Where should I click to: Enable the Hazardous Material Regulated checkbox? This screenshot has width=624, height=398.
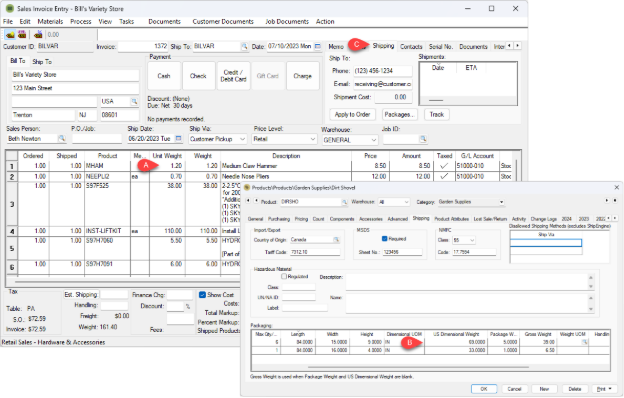(x=284, y=276)
